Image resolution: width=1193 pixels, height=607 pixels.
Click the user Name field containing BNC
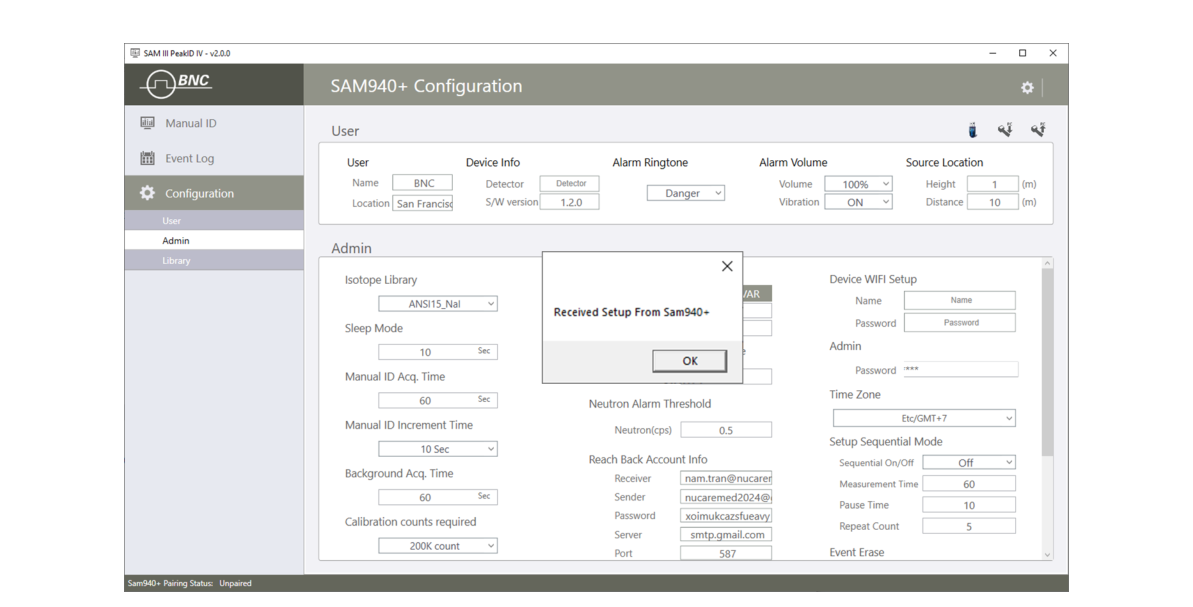coord(422,183)
